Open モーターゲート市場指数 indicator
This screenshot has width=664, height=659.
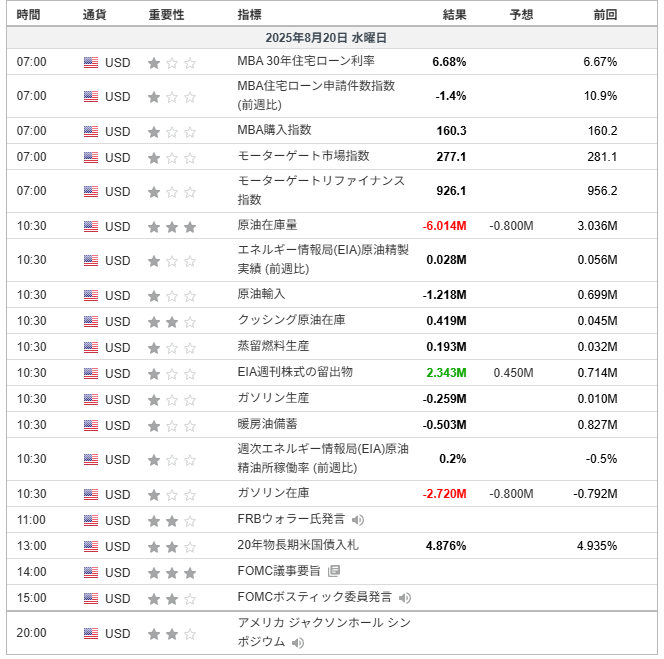click(x=303, y=155)
